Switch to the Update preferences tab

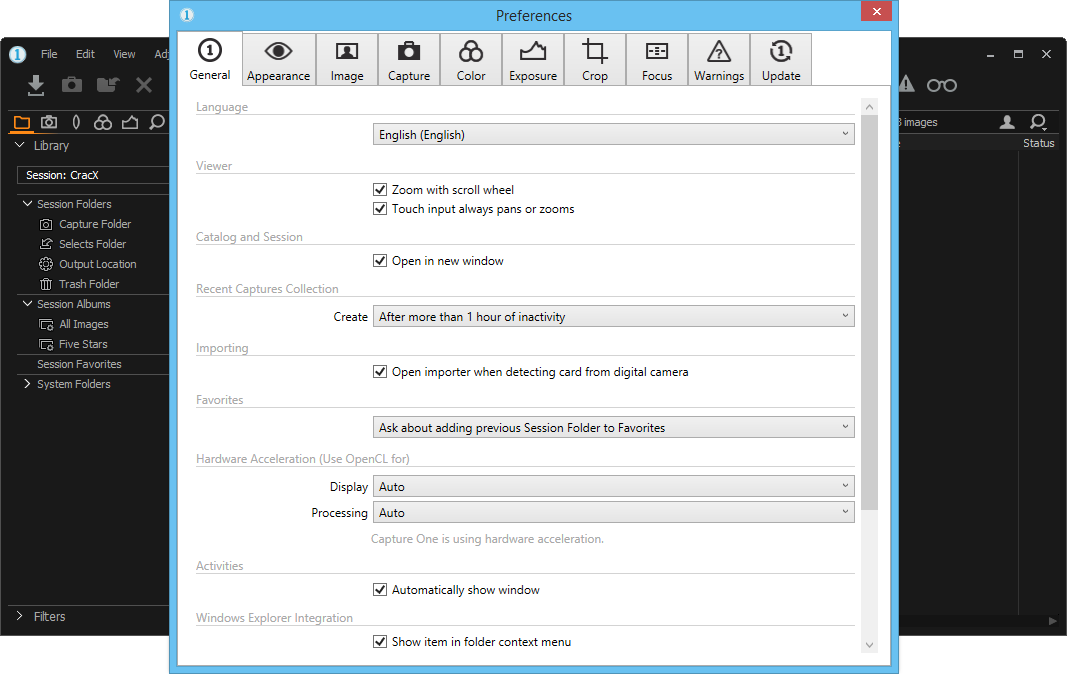click(781, 60)
